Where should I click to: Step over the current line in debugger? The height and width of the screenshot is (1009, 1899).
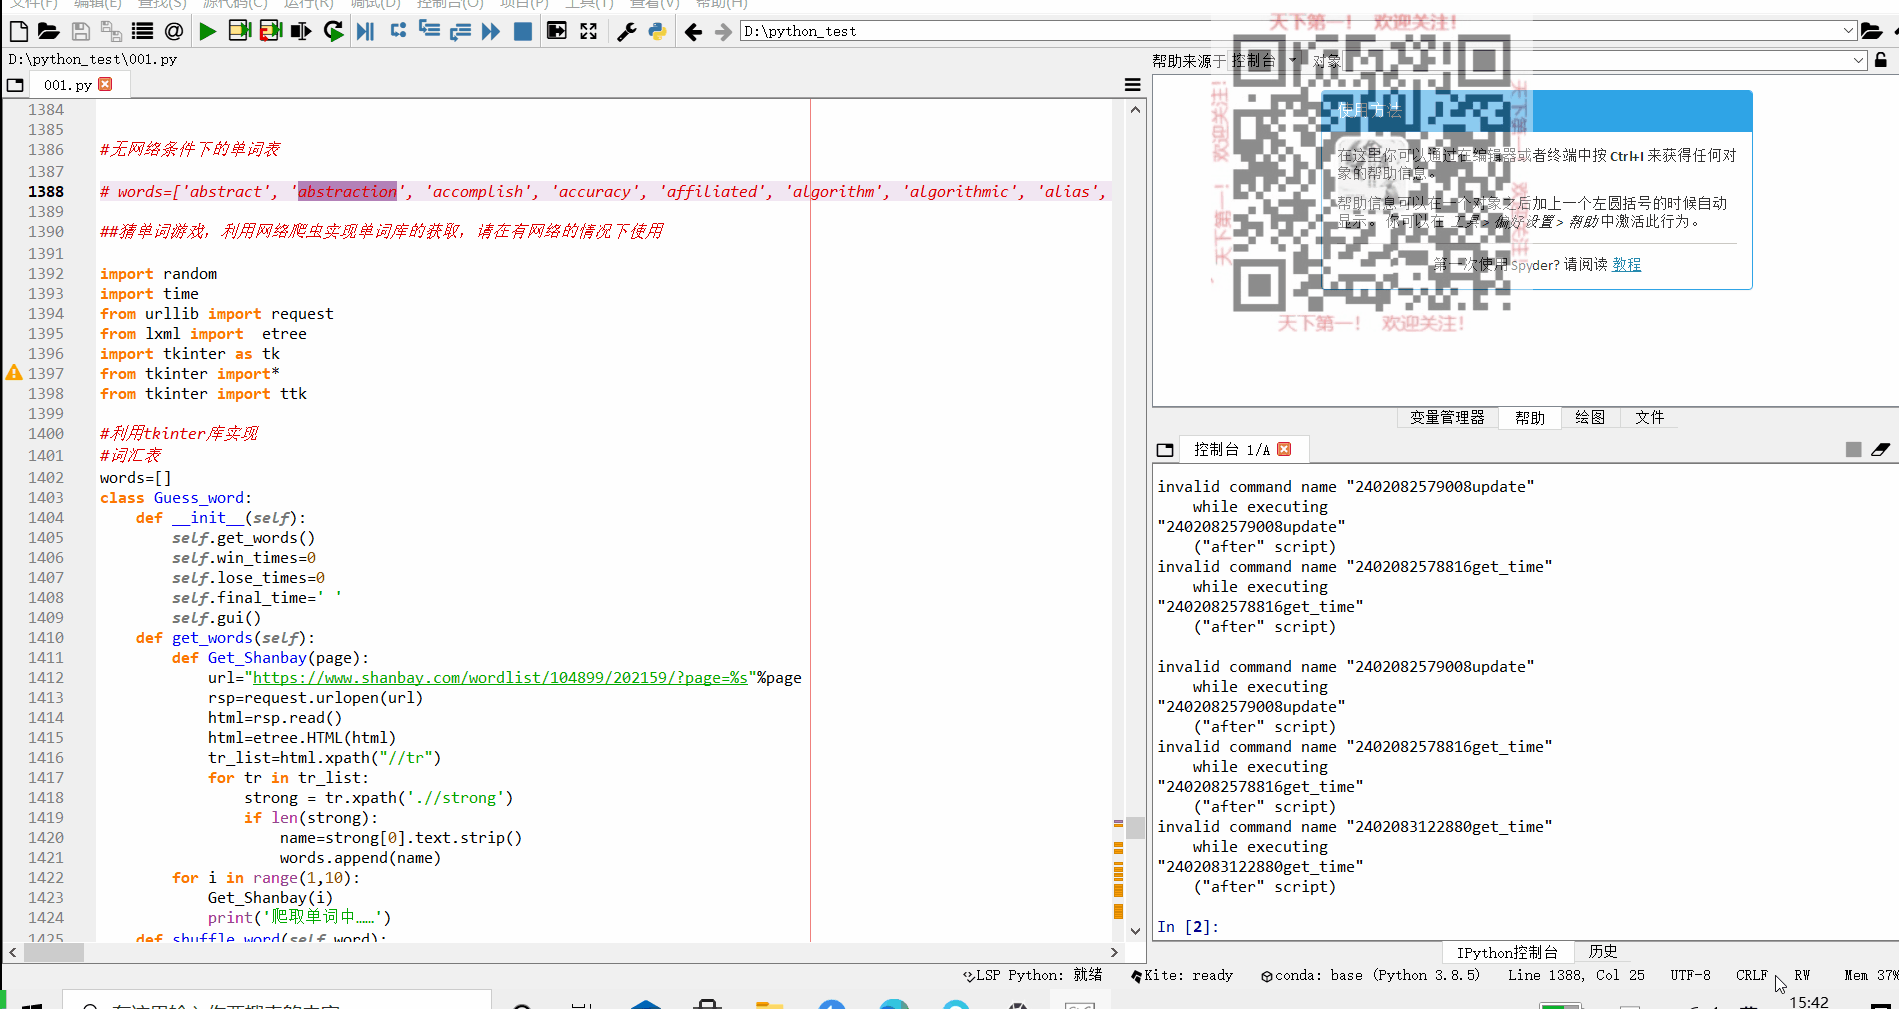pos(398,31)
